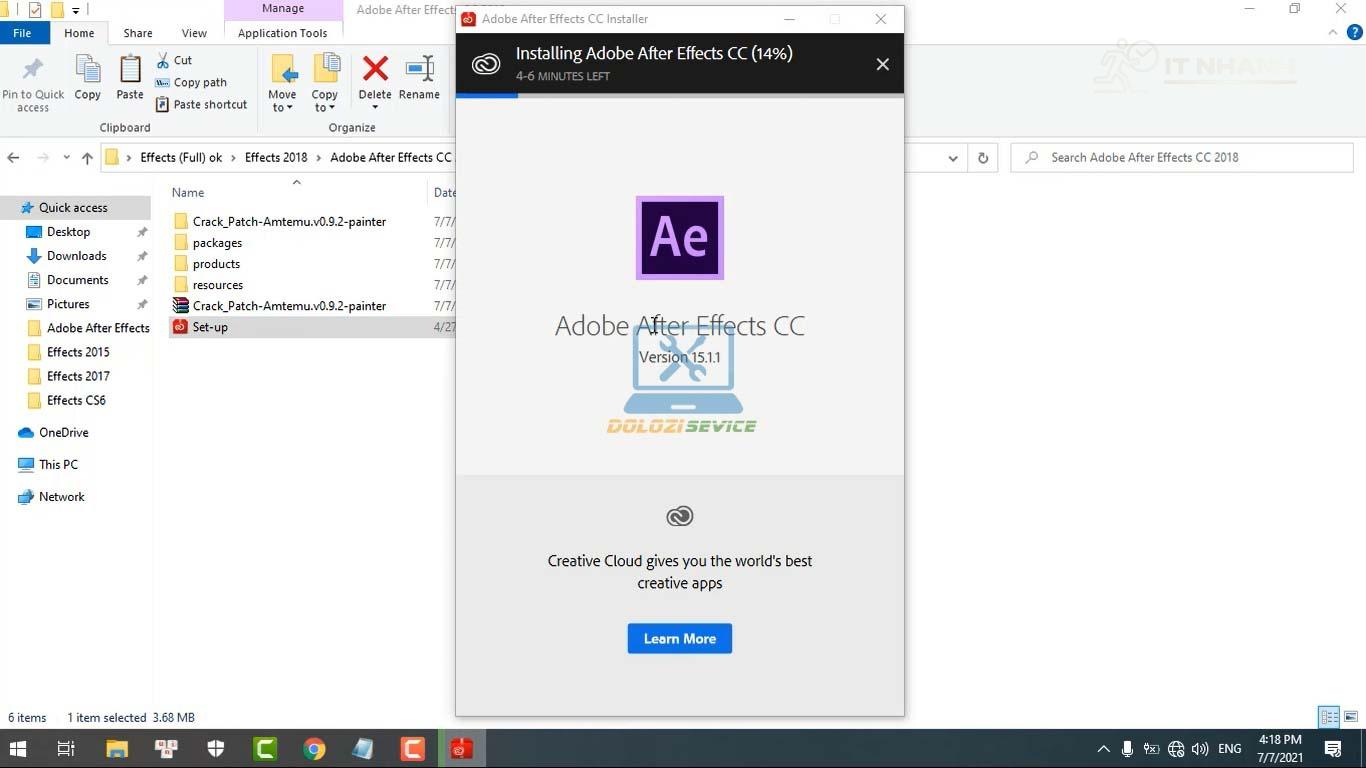Open Customize Quick Access Toolbar dropdown

tap(76, 11)
